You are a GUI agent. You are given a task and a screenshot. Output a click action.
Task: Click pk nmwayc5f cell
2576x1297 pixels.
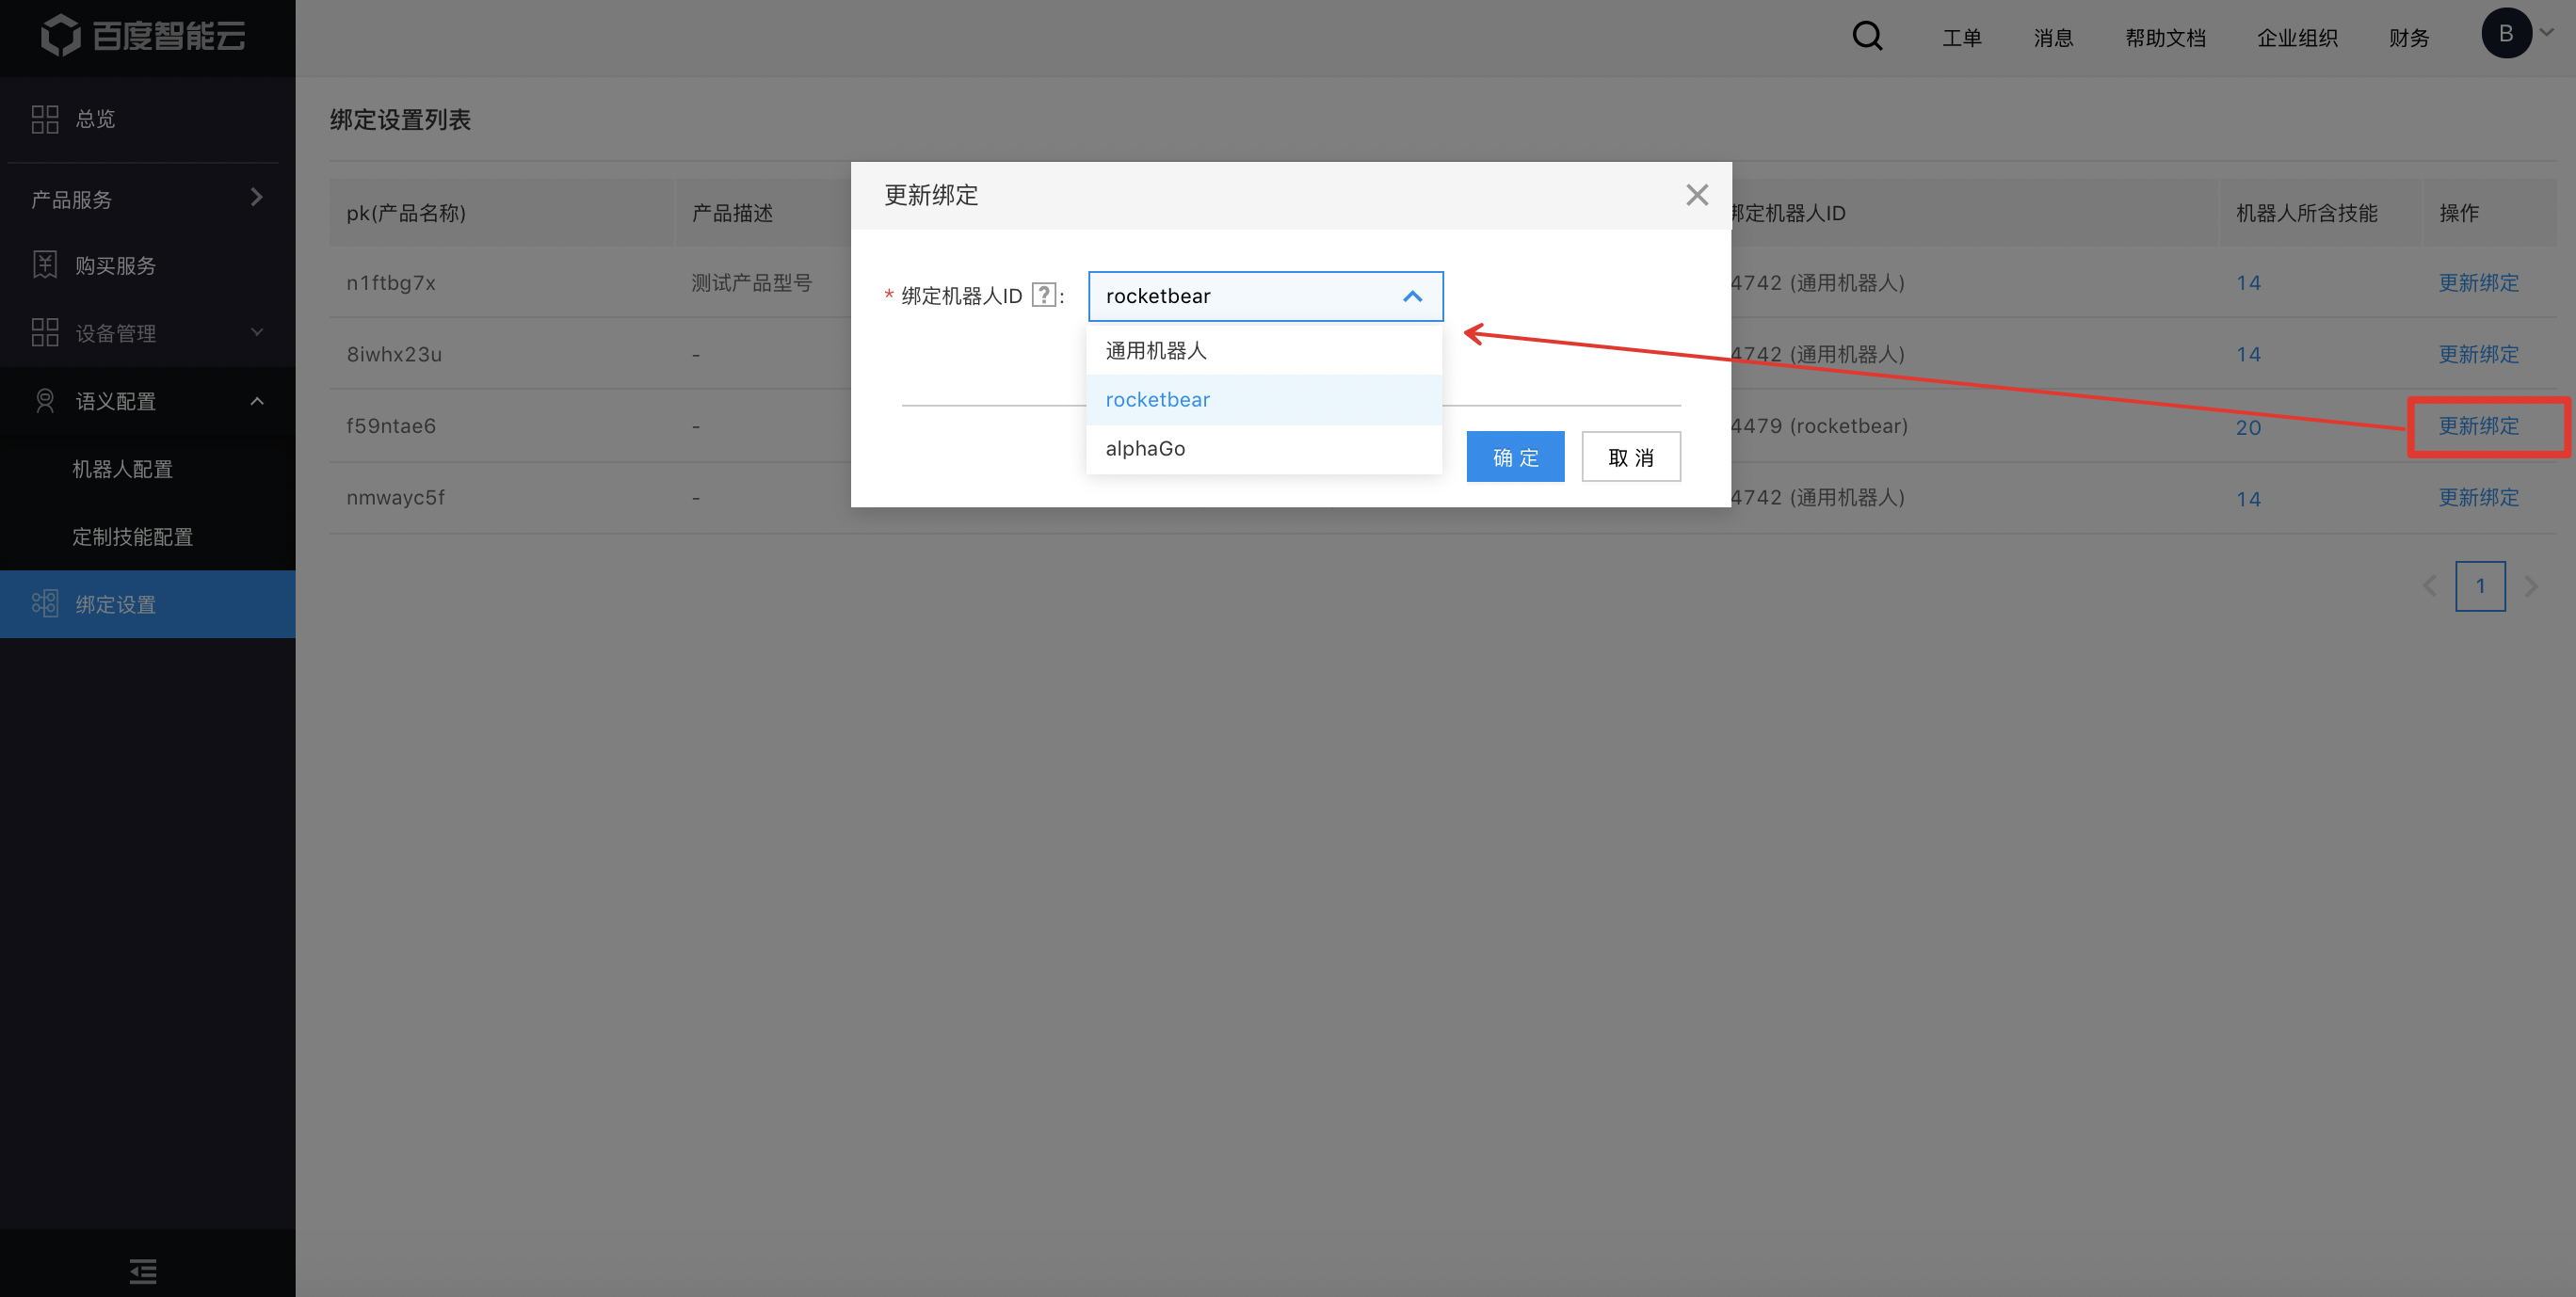(x=395, y=497)
